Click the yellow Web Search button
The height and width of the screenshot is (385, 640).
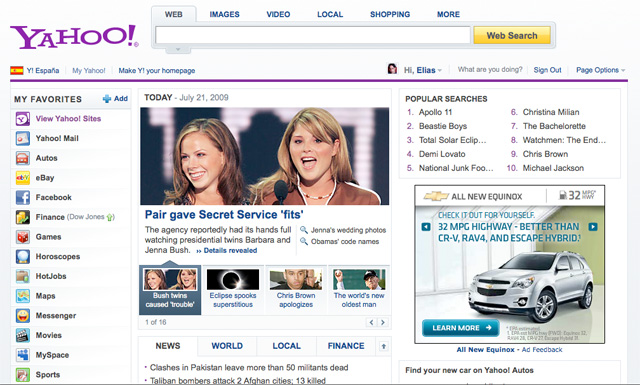coord(512,36)
